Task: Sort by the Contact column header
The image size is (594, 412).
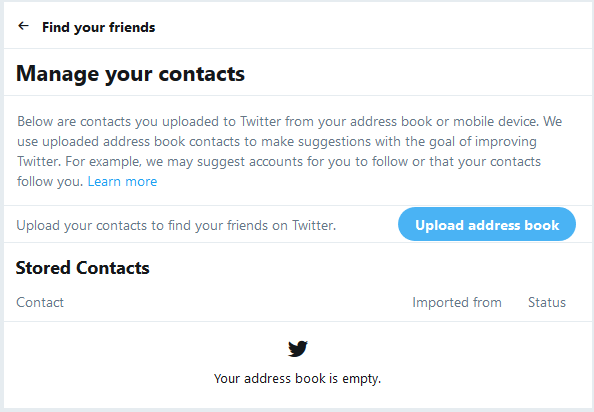Action: point(40,302)
